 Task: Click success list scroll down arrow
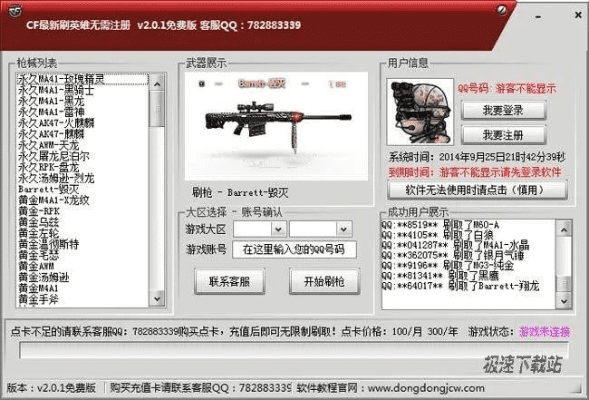coord(564,301)
